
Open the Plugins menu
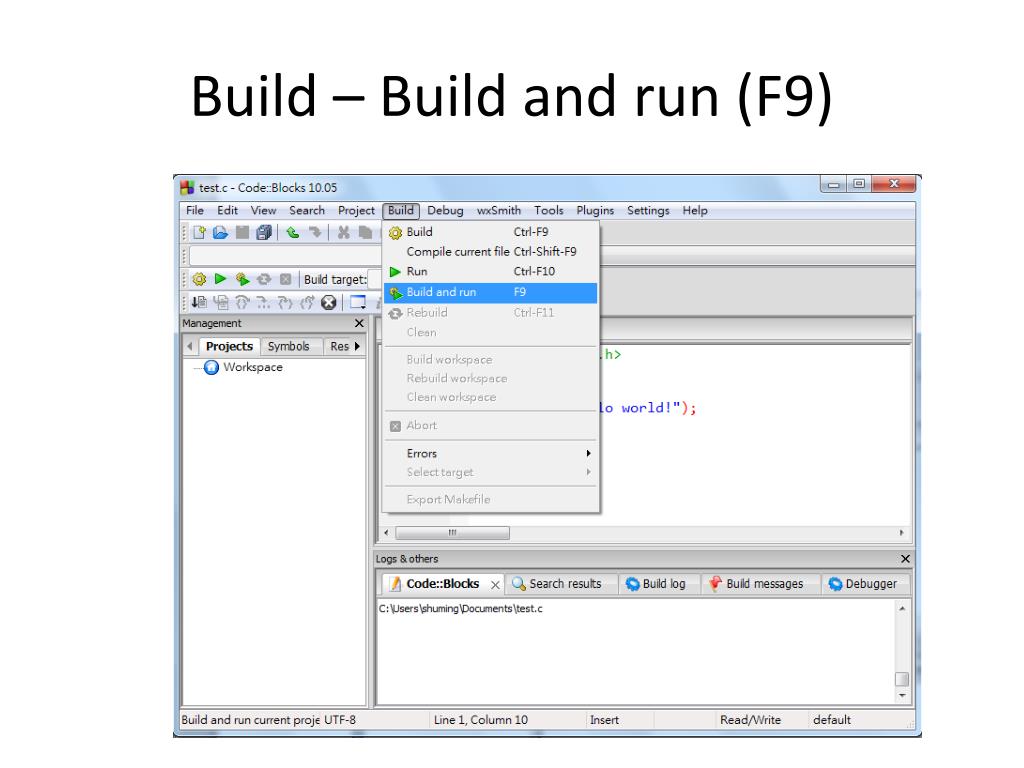(x=595, y=210)
